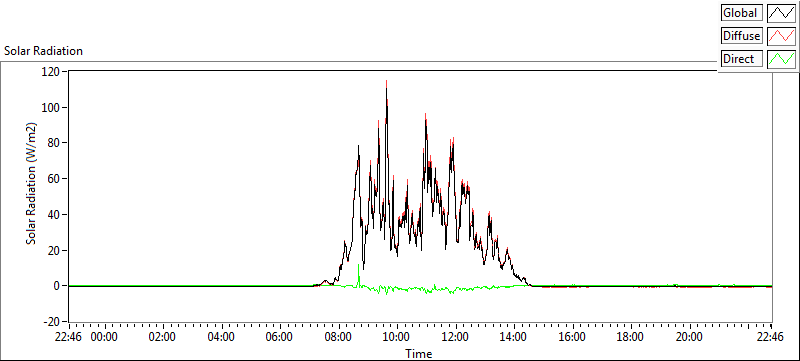Click the 12:00 time axis marker
800x361 pixels.
point(455,337)
